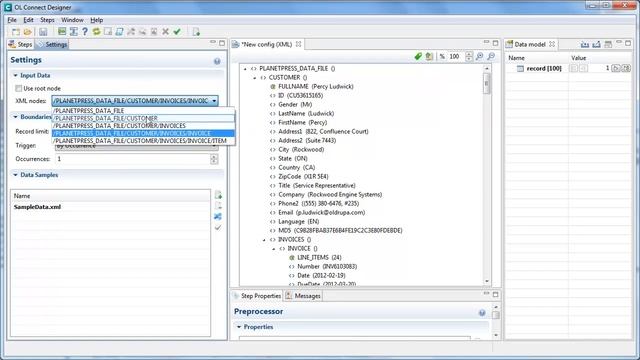This screenshot has height=360, width=640.
Task: Click the blue text-cursor step toolbar icon
Action: (73, 31)
